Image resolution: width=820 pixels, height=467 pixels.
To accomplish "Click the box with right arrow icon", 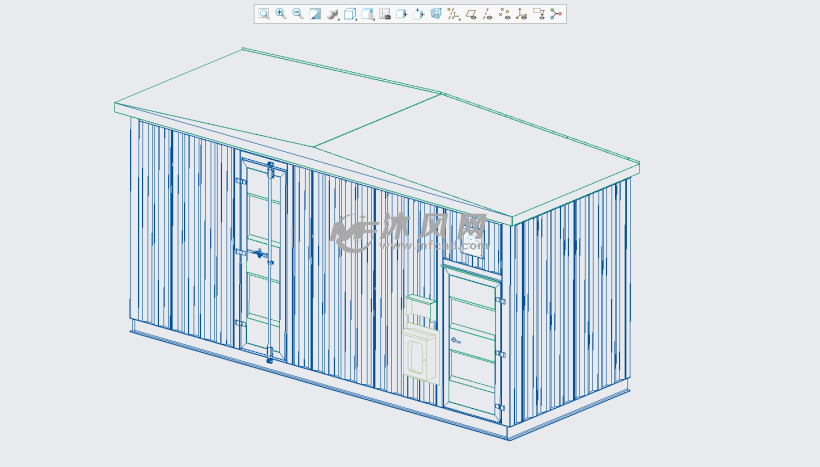I will point(401,14).
